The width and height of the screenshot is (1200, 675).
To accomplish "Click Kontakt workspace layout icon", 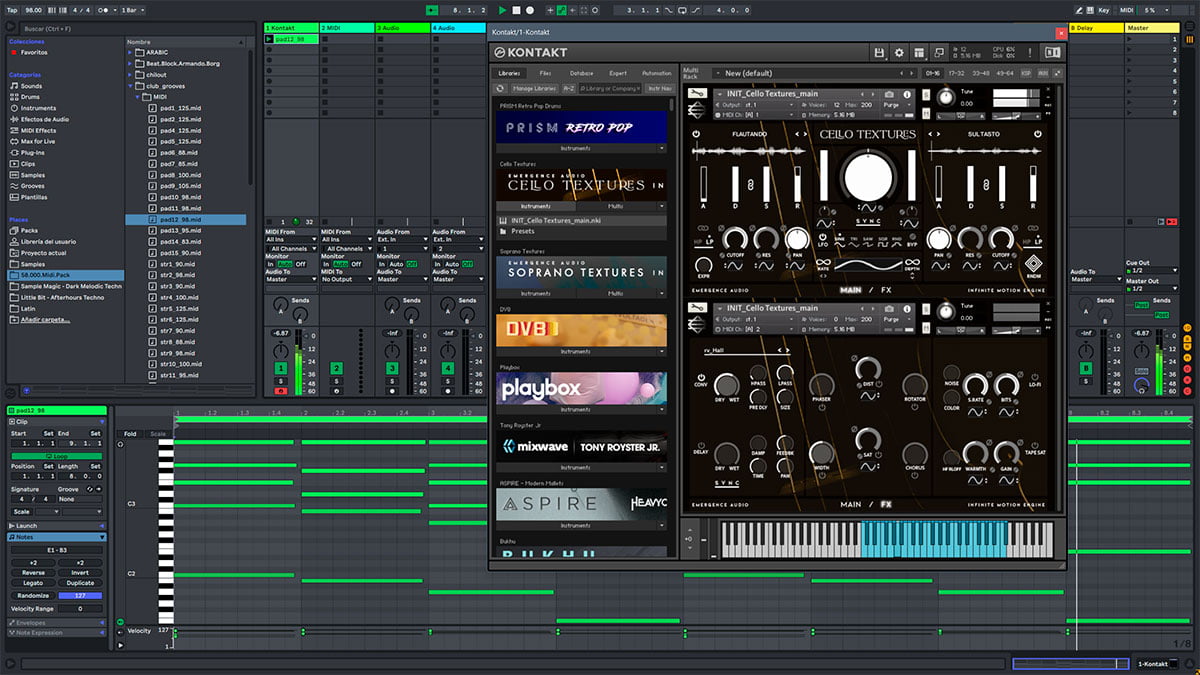I will (x=921, y=52).
